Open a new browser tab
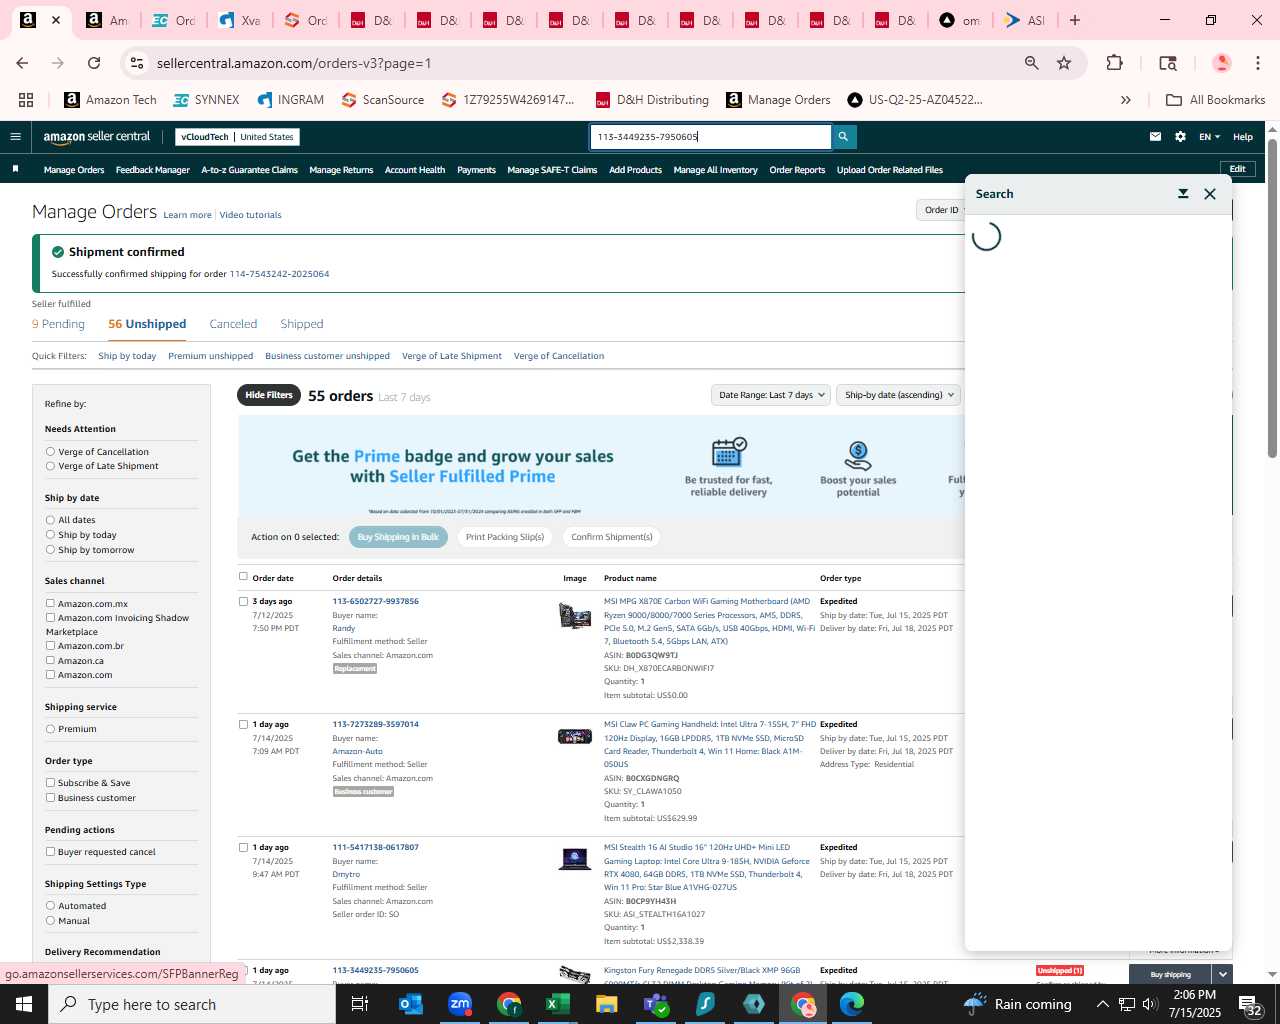 tap(1075, 20)
